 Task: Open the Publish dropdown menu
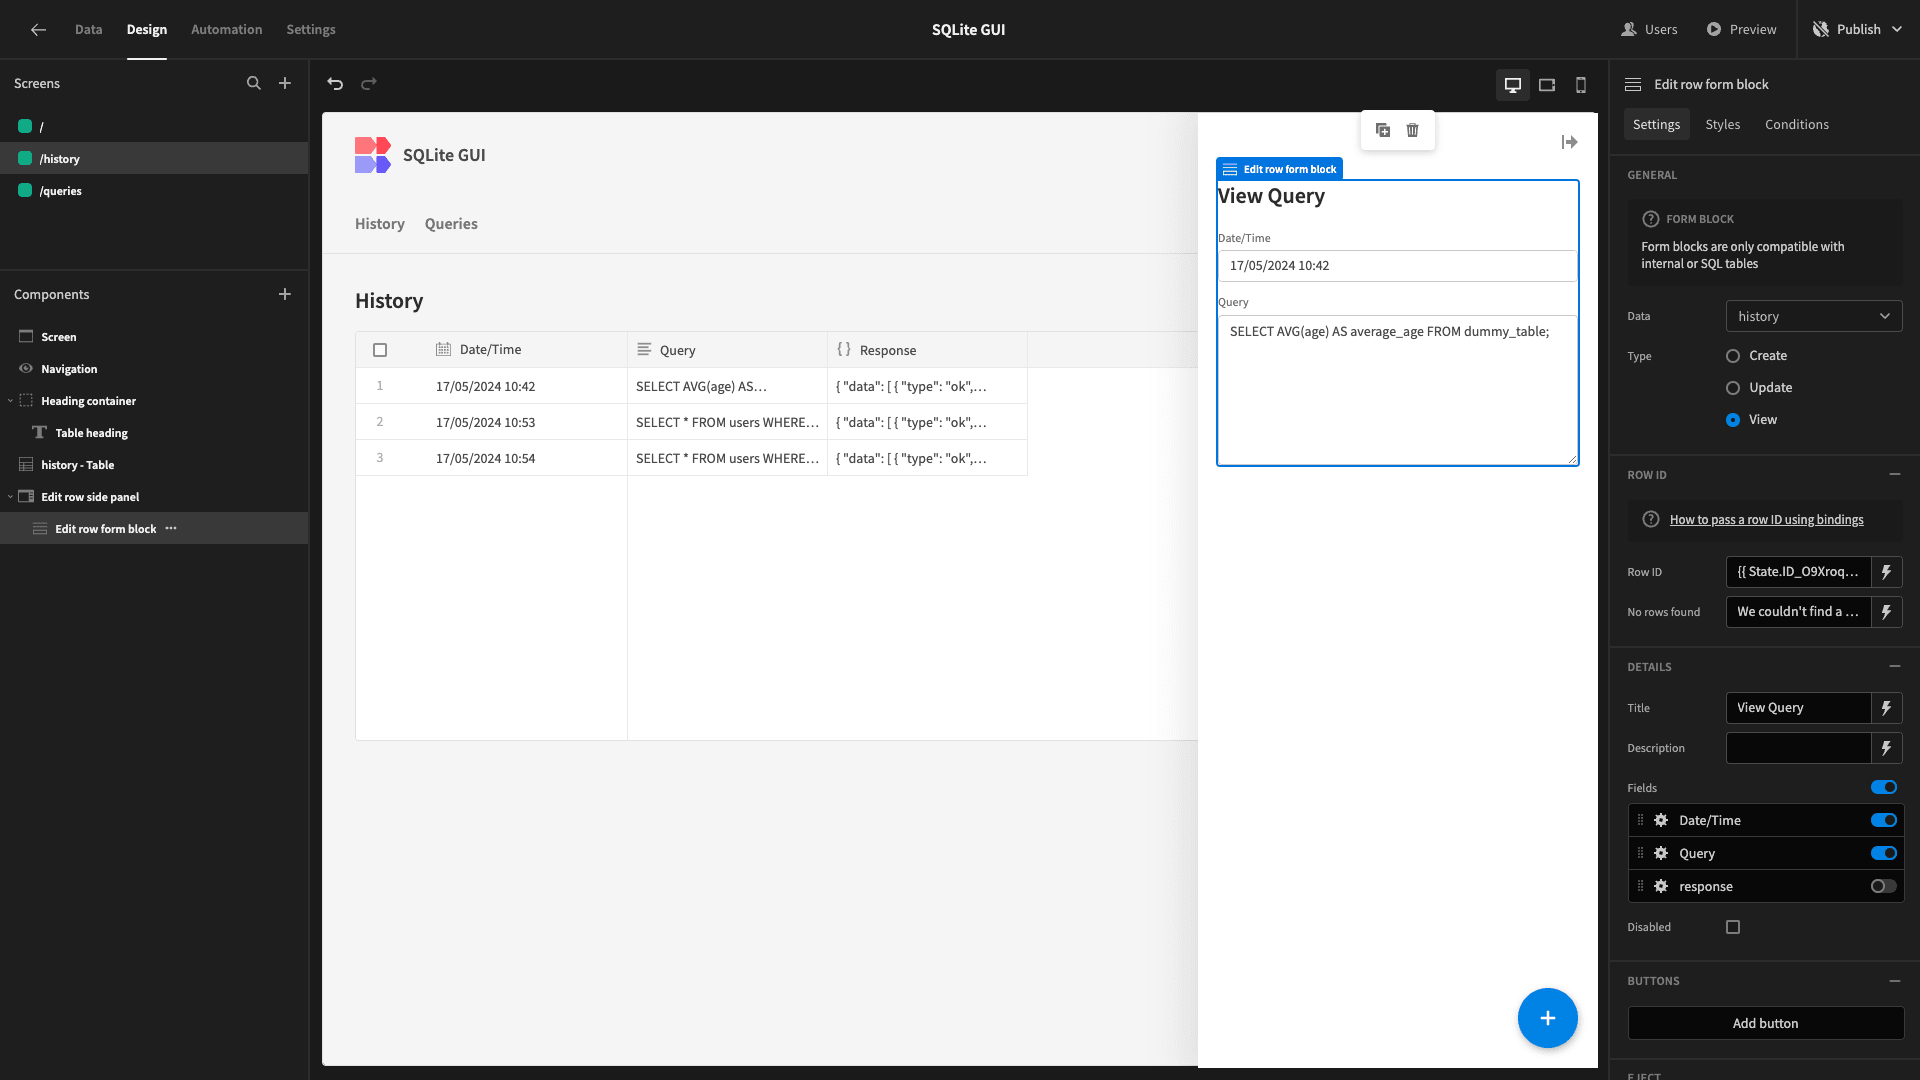click(x=1859, y=30)
